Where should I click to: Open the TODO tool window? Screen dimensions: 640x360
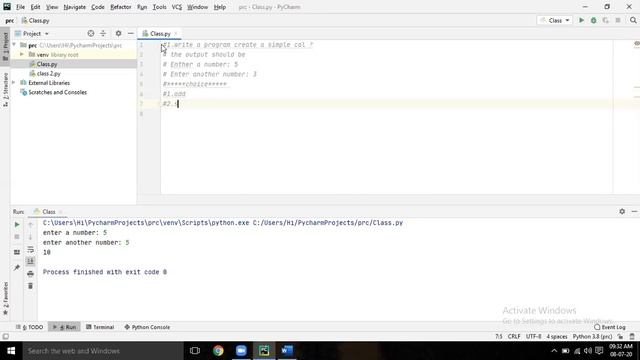coord(29,327)
